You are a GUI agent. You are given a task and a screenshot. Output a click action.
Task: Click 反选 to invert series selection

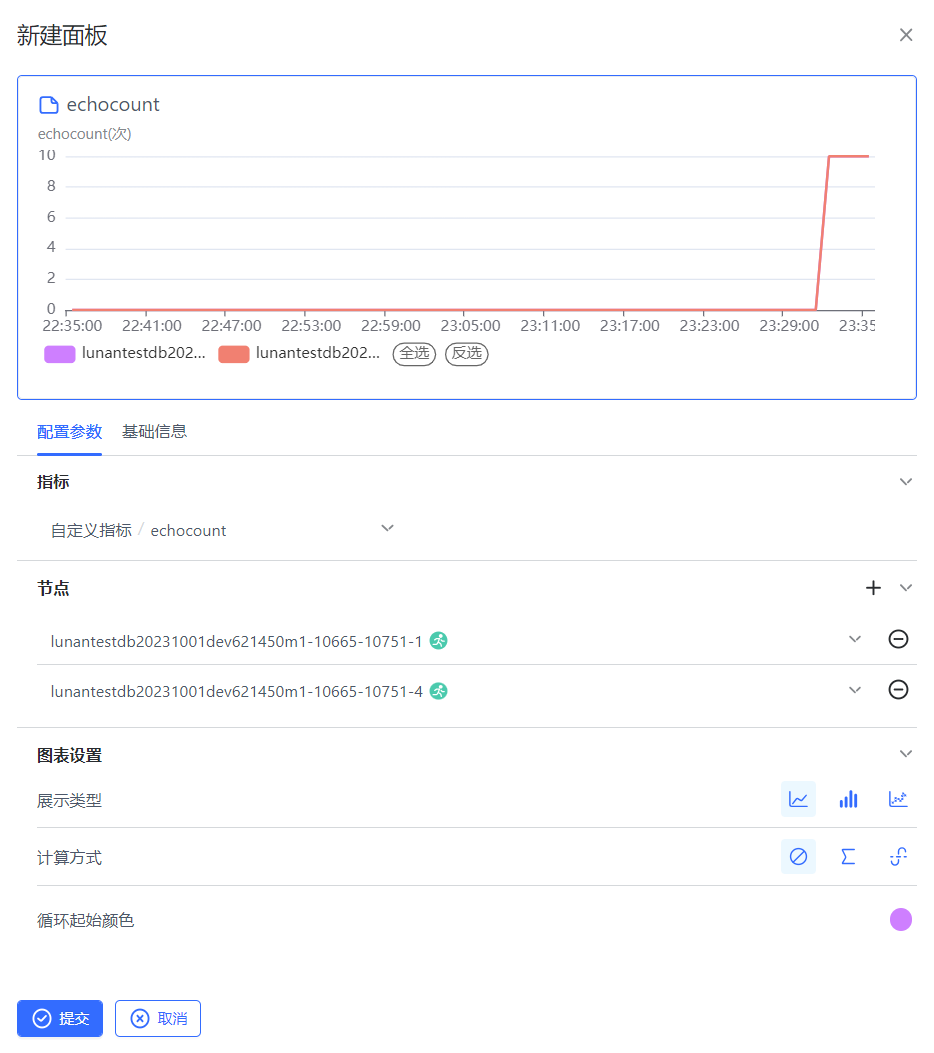pyautogui.click(x=466, y=353)
